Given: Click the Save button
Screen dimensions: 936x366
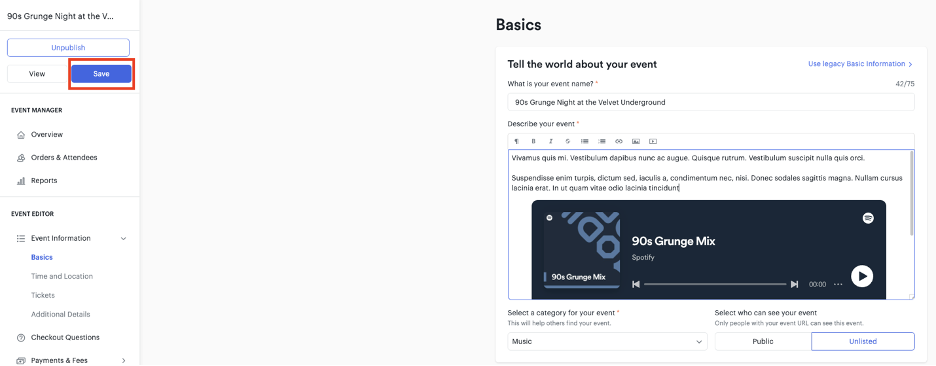Looking at the screenshot, I should 101,74.
